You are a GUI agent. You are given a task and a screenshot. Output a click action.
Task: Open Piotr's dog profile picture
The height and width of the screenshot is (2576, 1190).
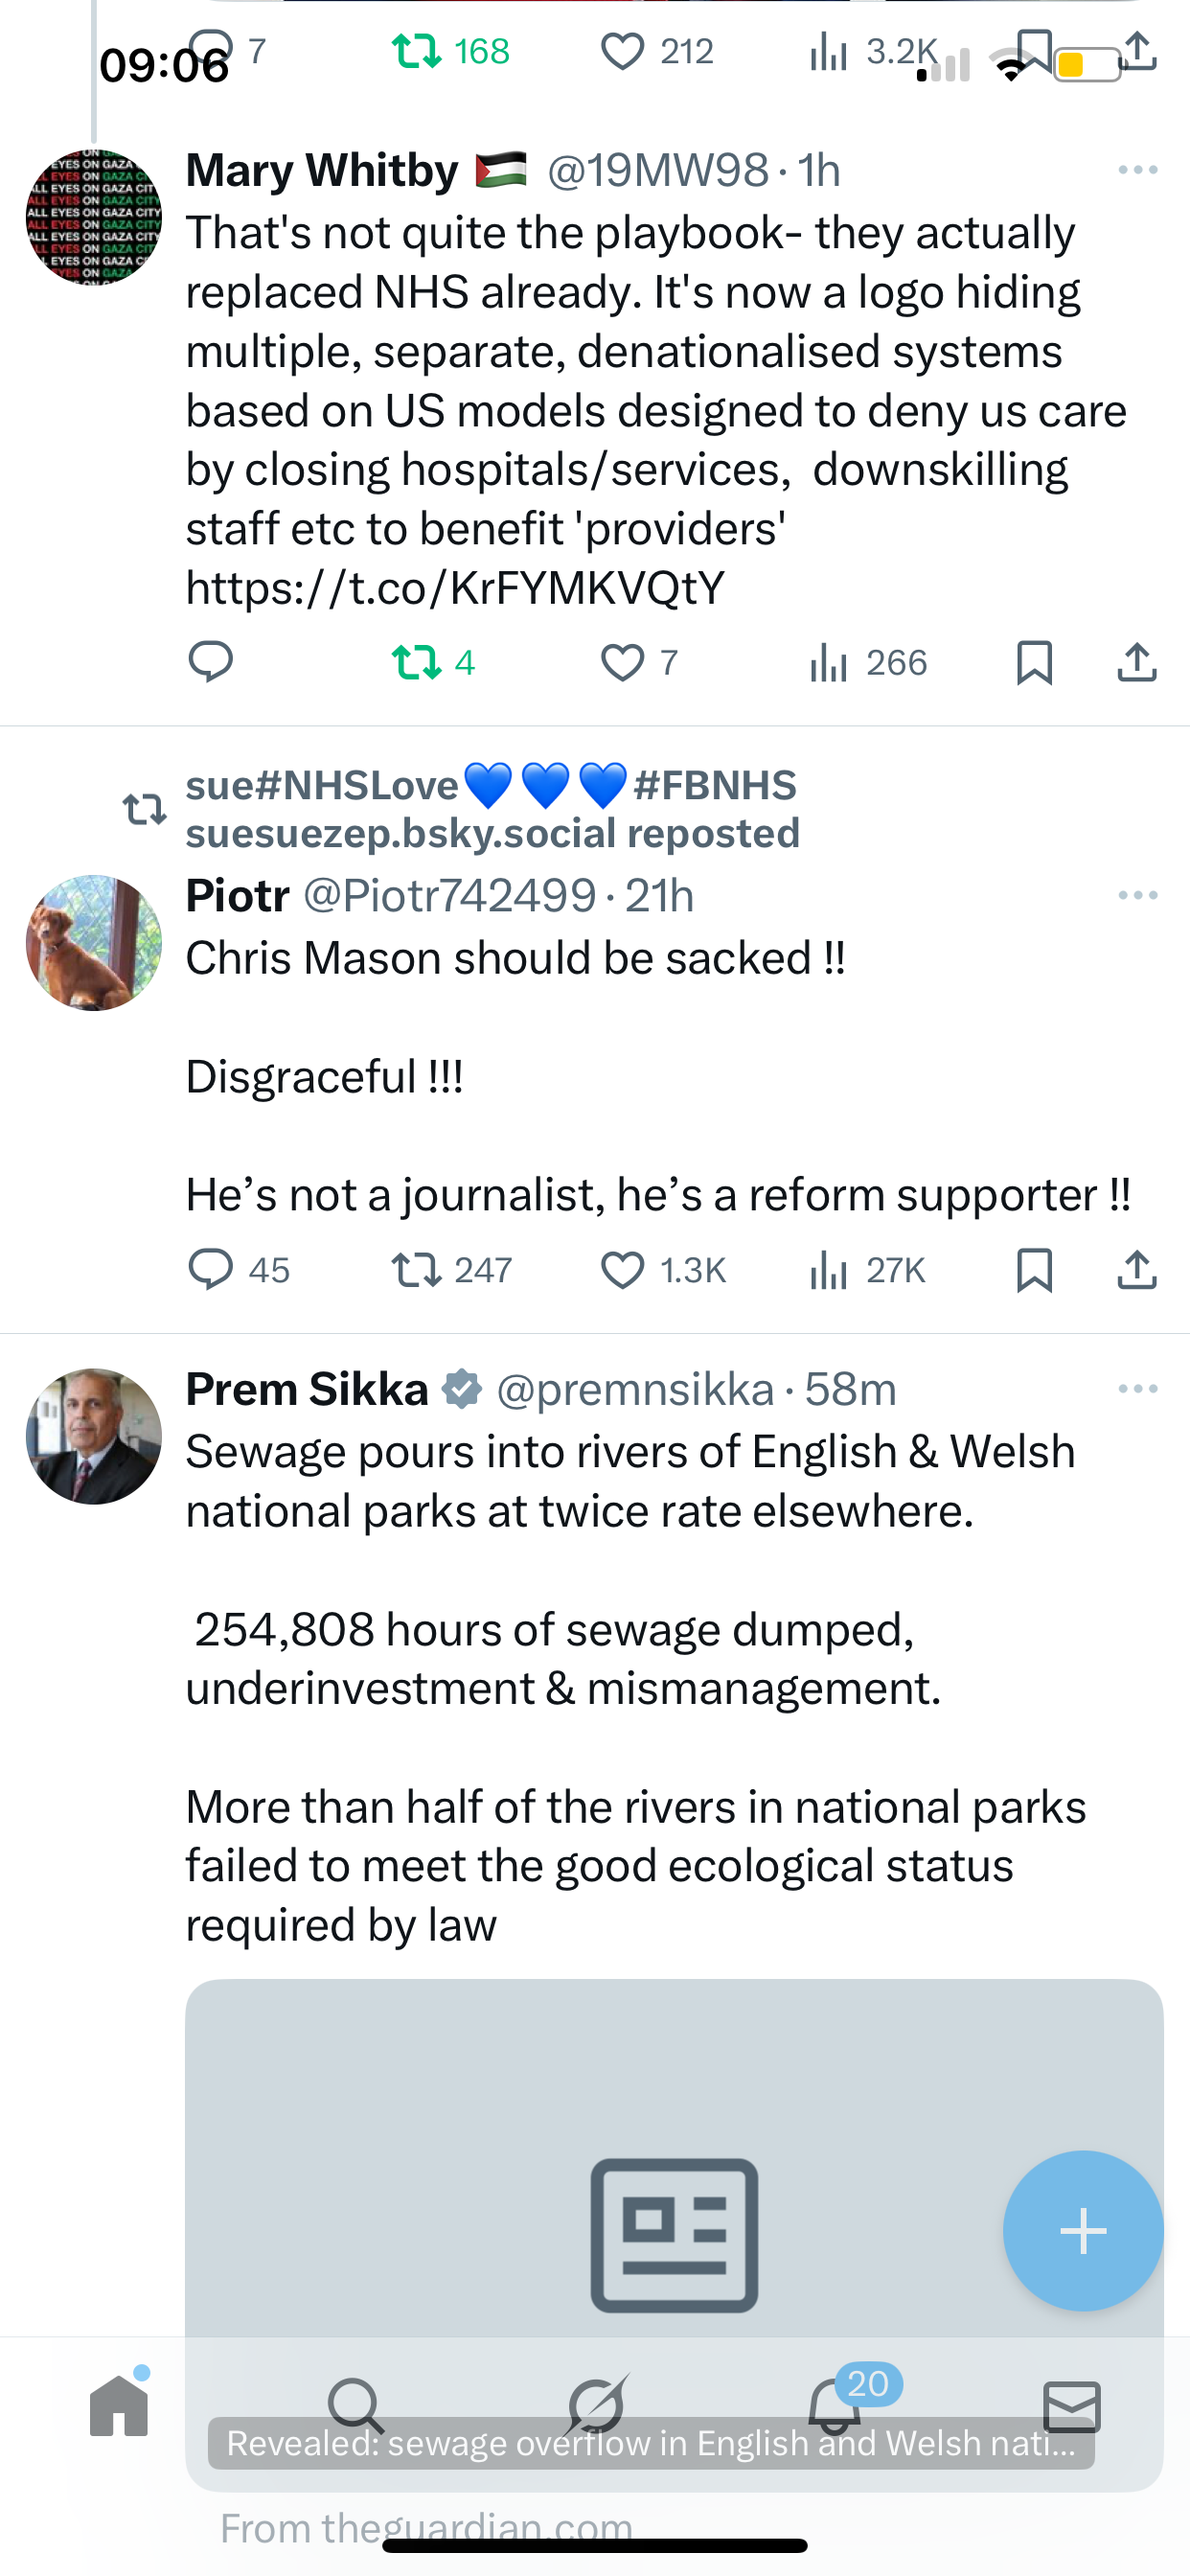coord(94,943)
